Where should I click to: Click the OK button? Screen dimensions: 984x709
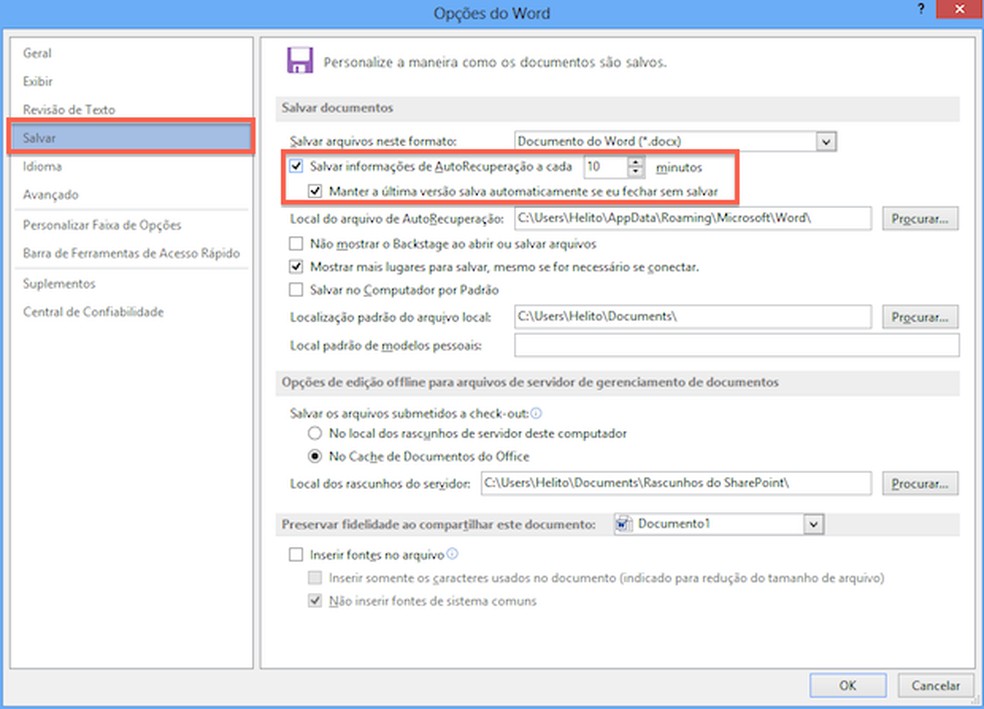pyautogui.click(x=847, y=686)
